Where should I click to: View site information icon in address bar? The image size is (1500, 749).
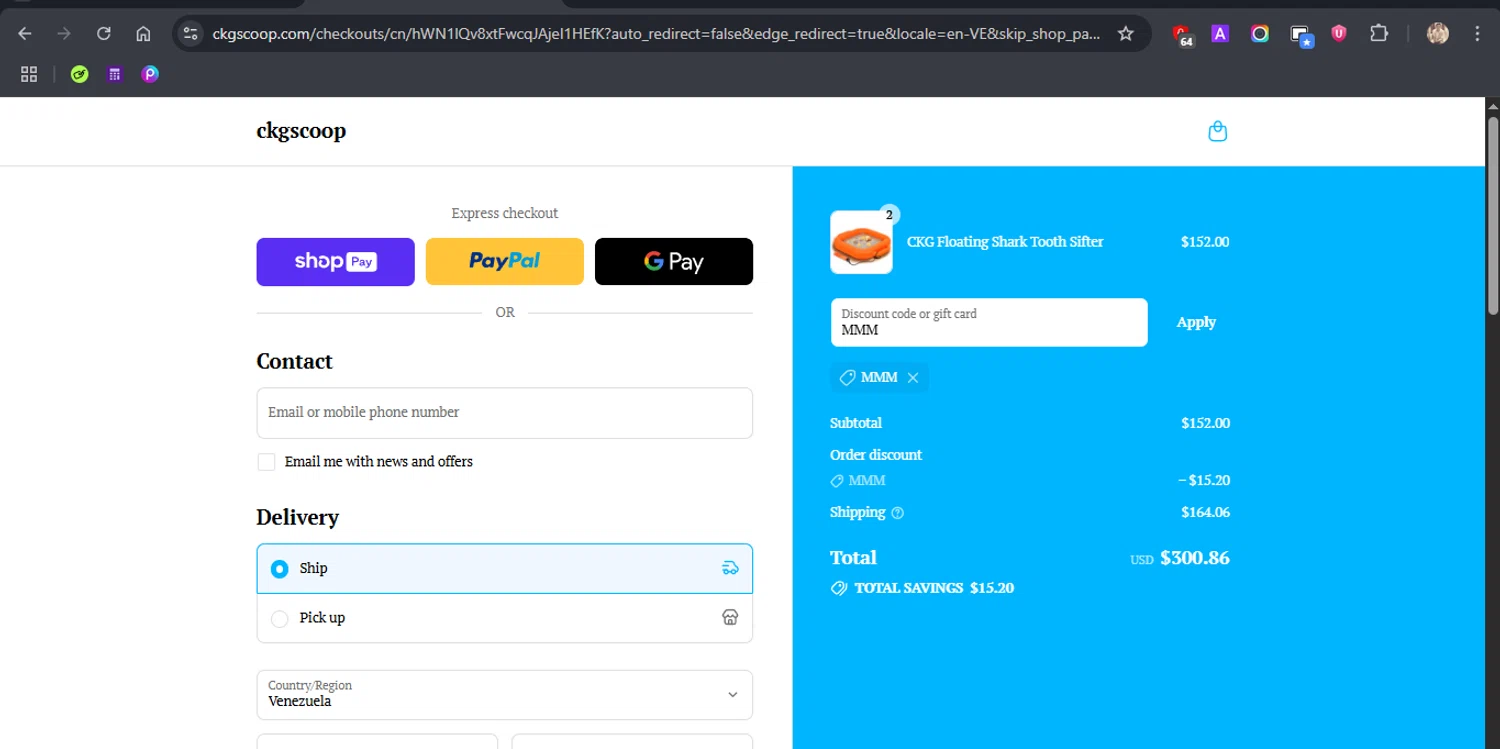pos(190,34)
